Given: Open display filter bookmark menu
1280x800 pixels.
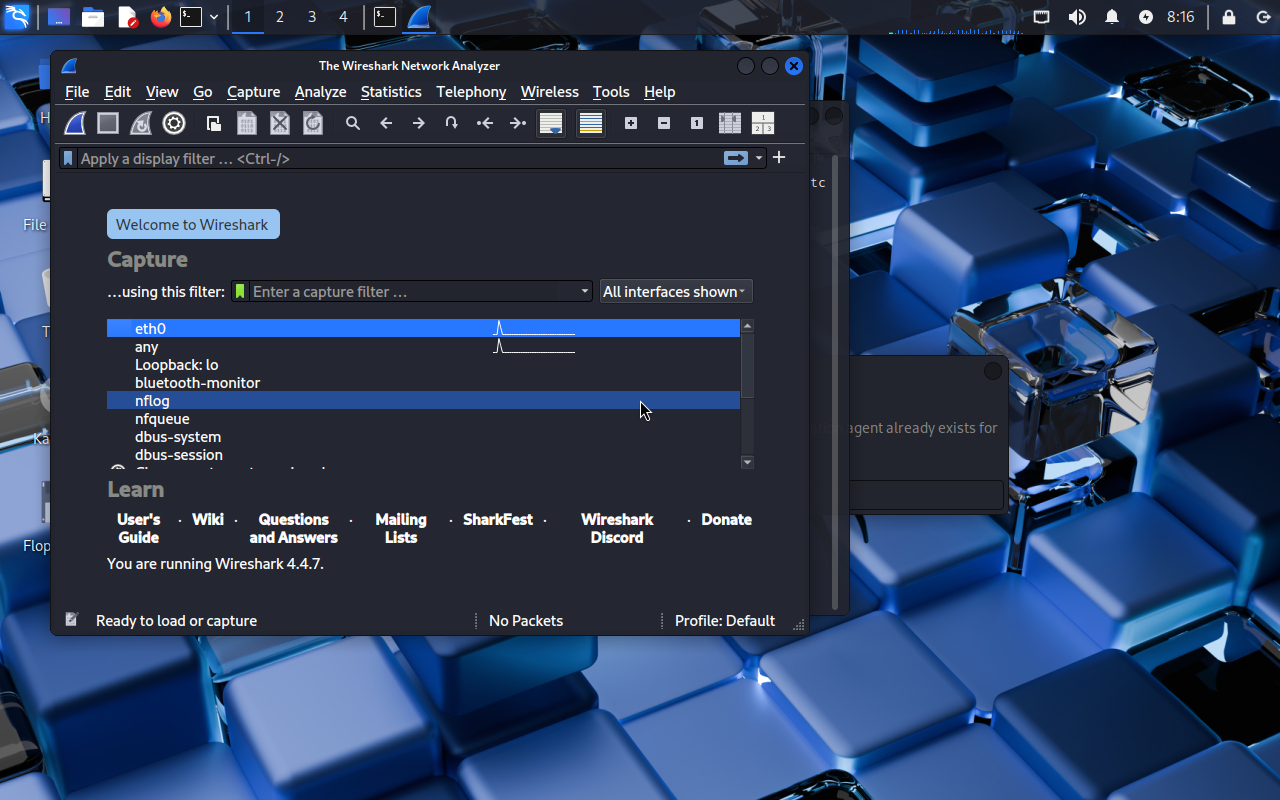Looking at the screenshot, I should (x=68, y=158).
